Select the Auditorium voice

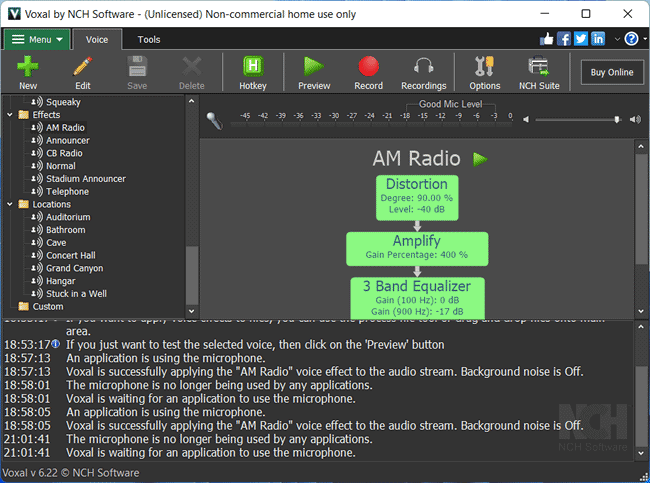coord(68,217)
